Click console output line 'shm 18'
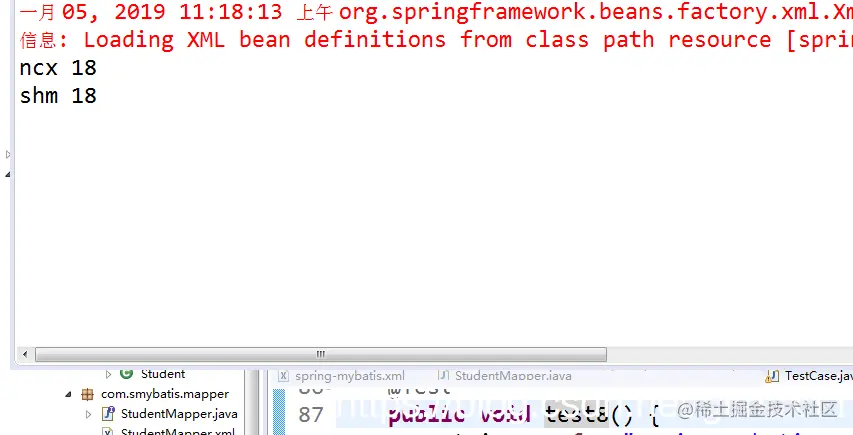The width and height of the screenshot is (853, 435). coord(58,96)
